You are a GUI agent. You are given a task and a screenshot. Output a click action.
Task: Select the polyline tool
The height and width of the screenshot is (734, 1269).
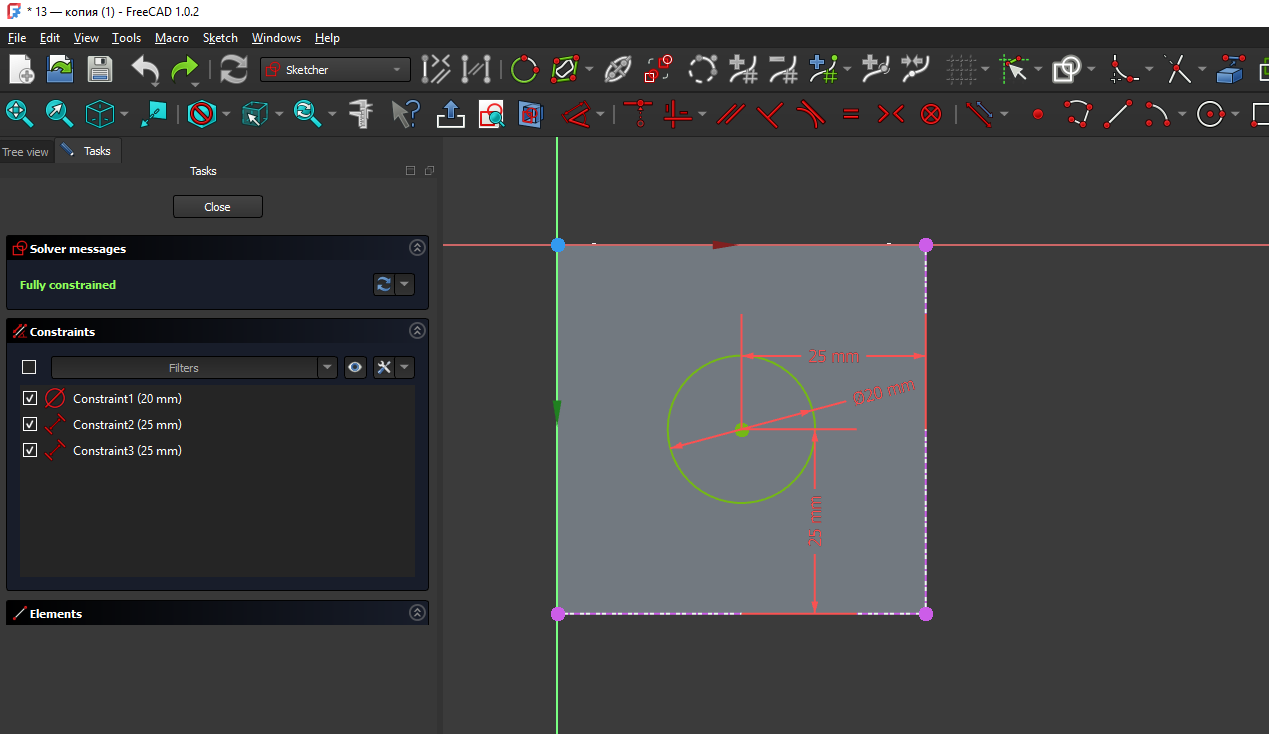(x=1077, y=114)
